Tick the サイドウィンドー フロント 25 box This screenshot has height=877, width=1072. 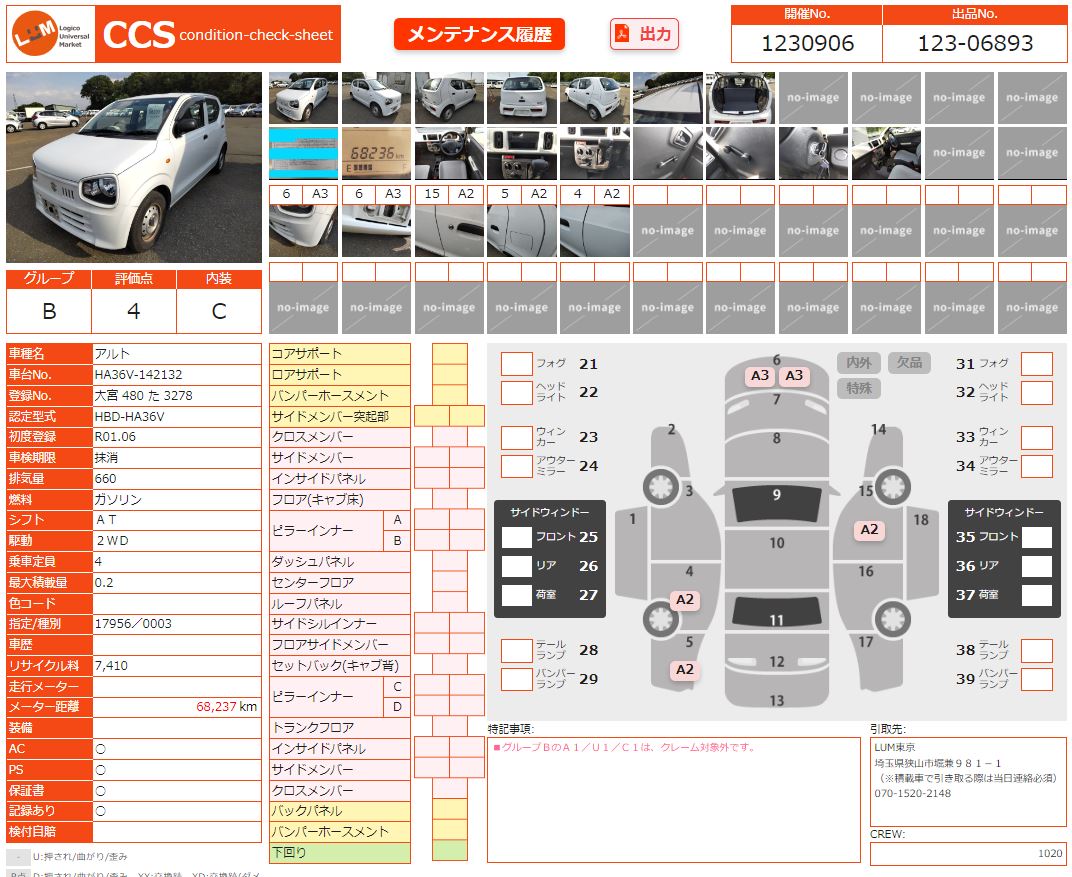517,537
